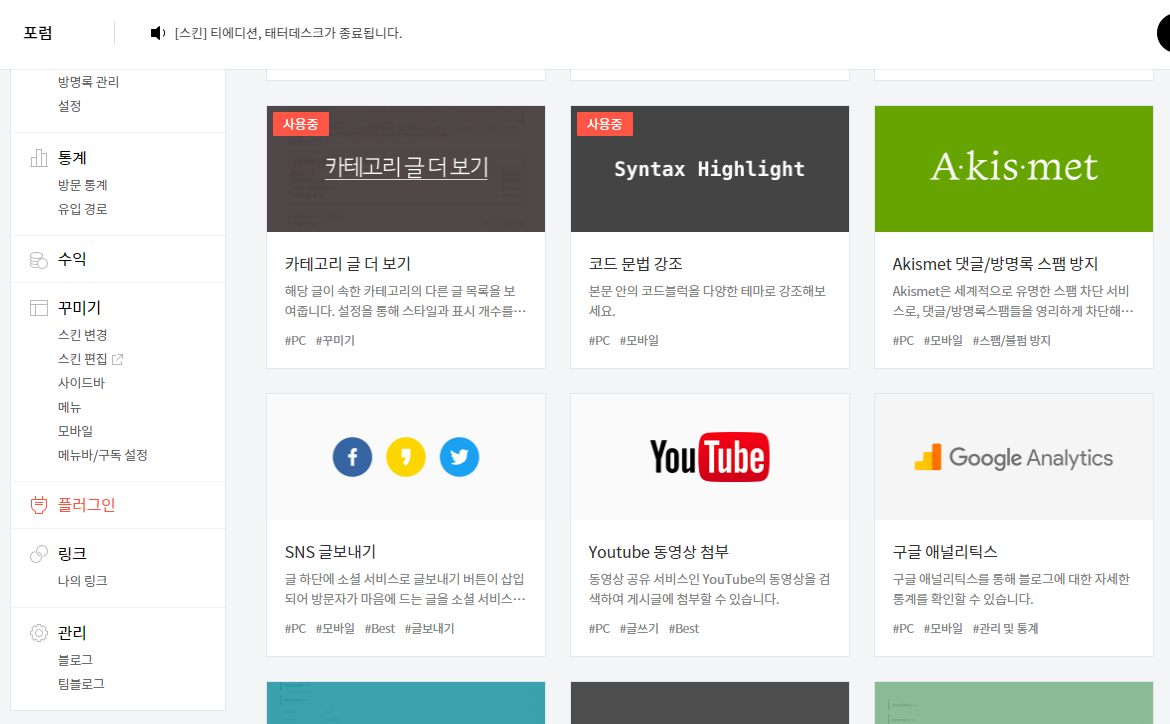Open the Tistory skin discontinuation notice
The image size is (1170, 724).
[x=288, y=33]
